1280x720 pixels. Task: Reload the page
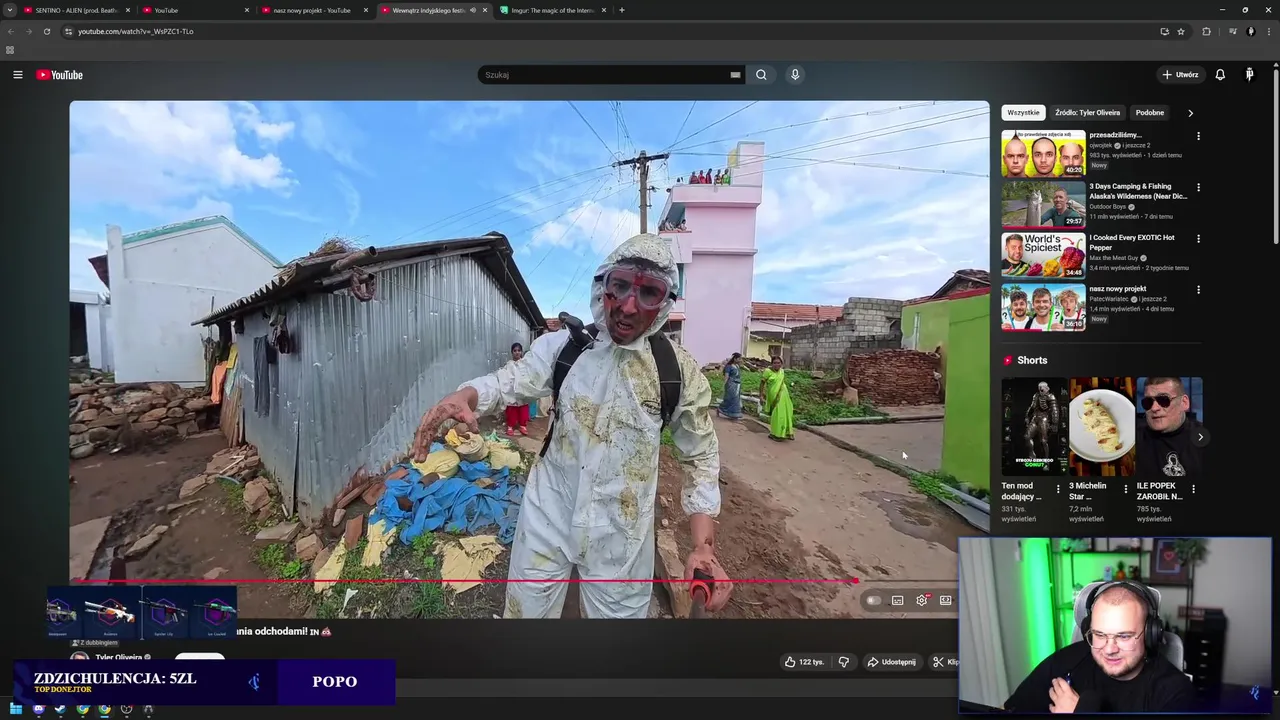46,31
